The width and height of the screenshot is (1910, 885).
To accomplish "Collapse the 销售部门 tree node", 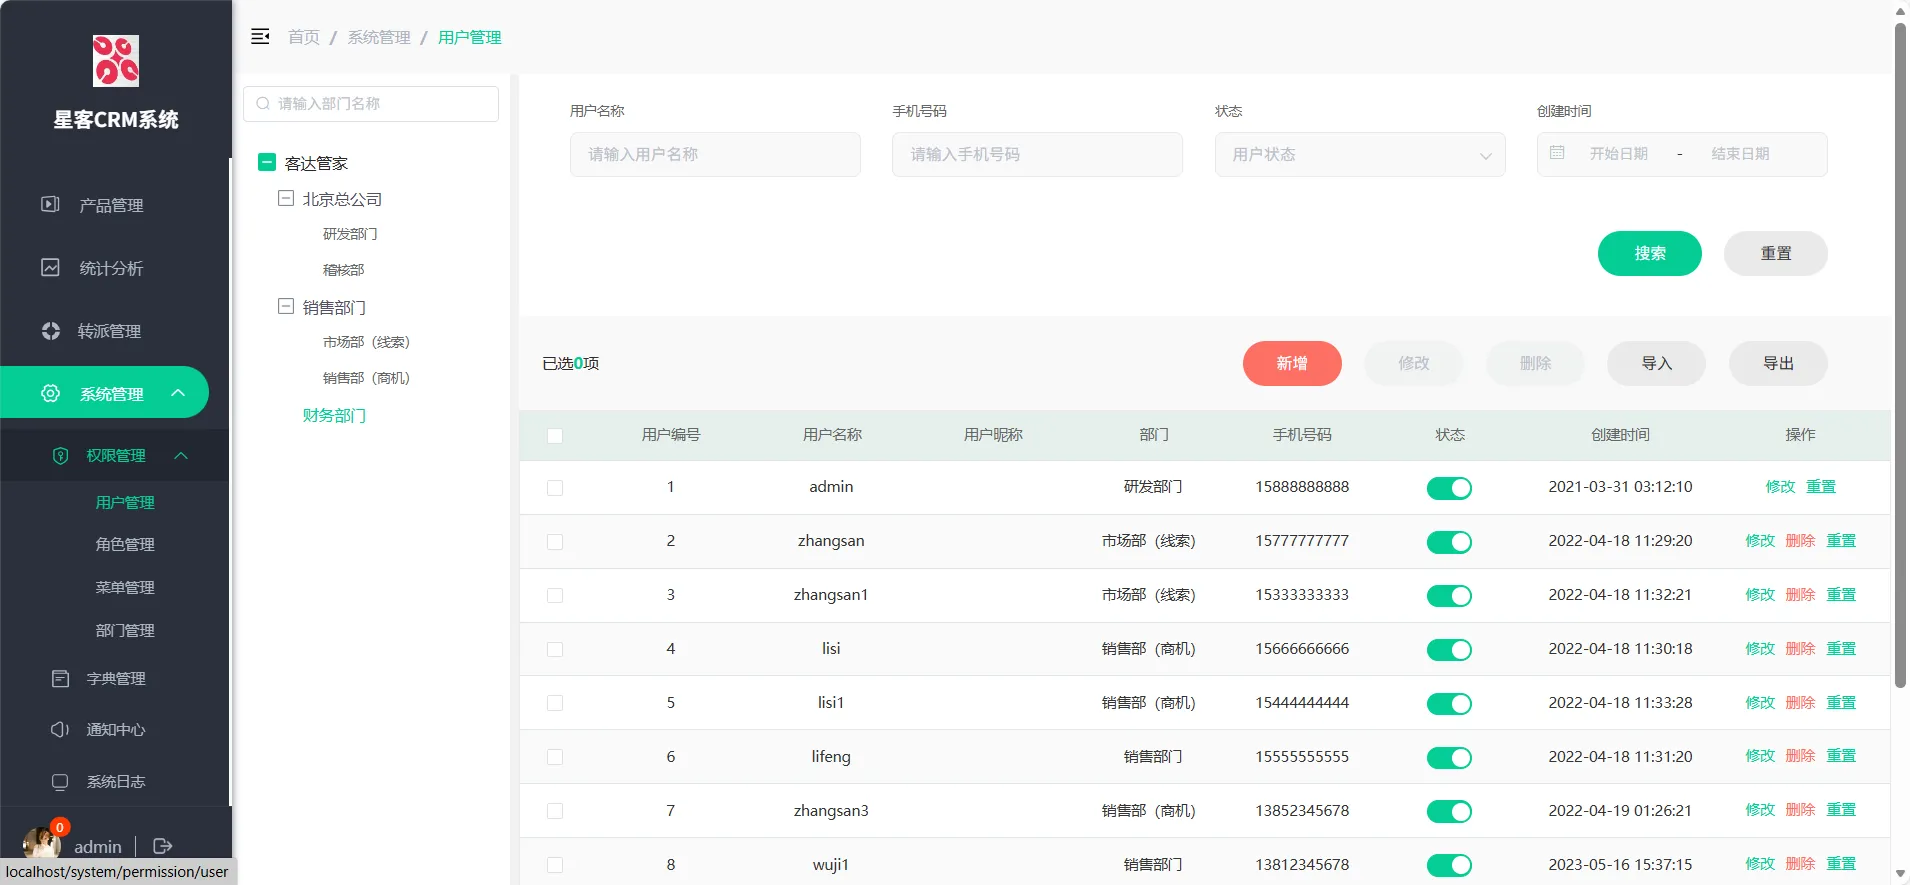I will 286,307.
